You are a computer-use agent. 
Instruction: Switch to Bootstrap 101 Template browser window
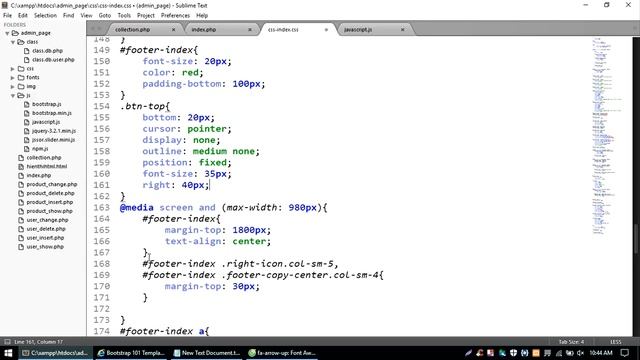131,353
